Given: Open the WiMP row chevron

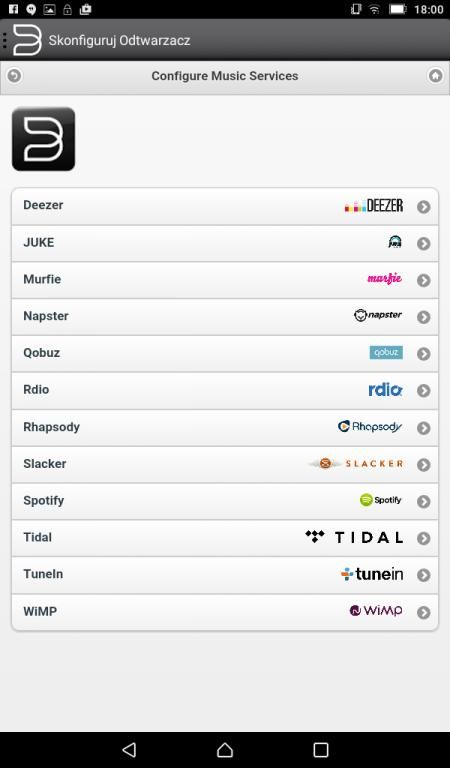Looking at the screenshot, I should 424,612.
